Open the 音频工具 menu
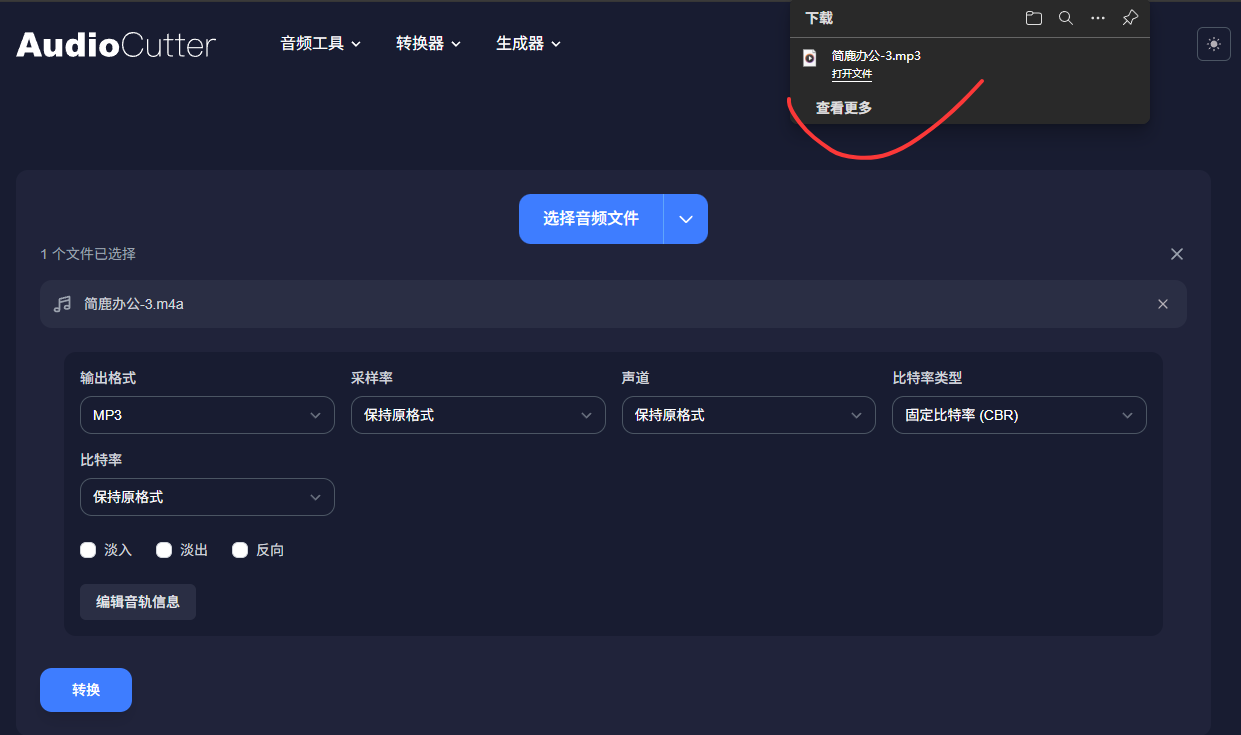Image resolution: width=1241 pixels, height=735 pixels. coord(321,44)
